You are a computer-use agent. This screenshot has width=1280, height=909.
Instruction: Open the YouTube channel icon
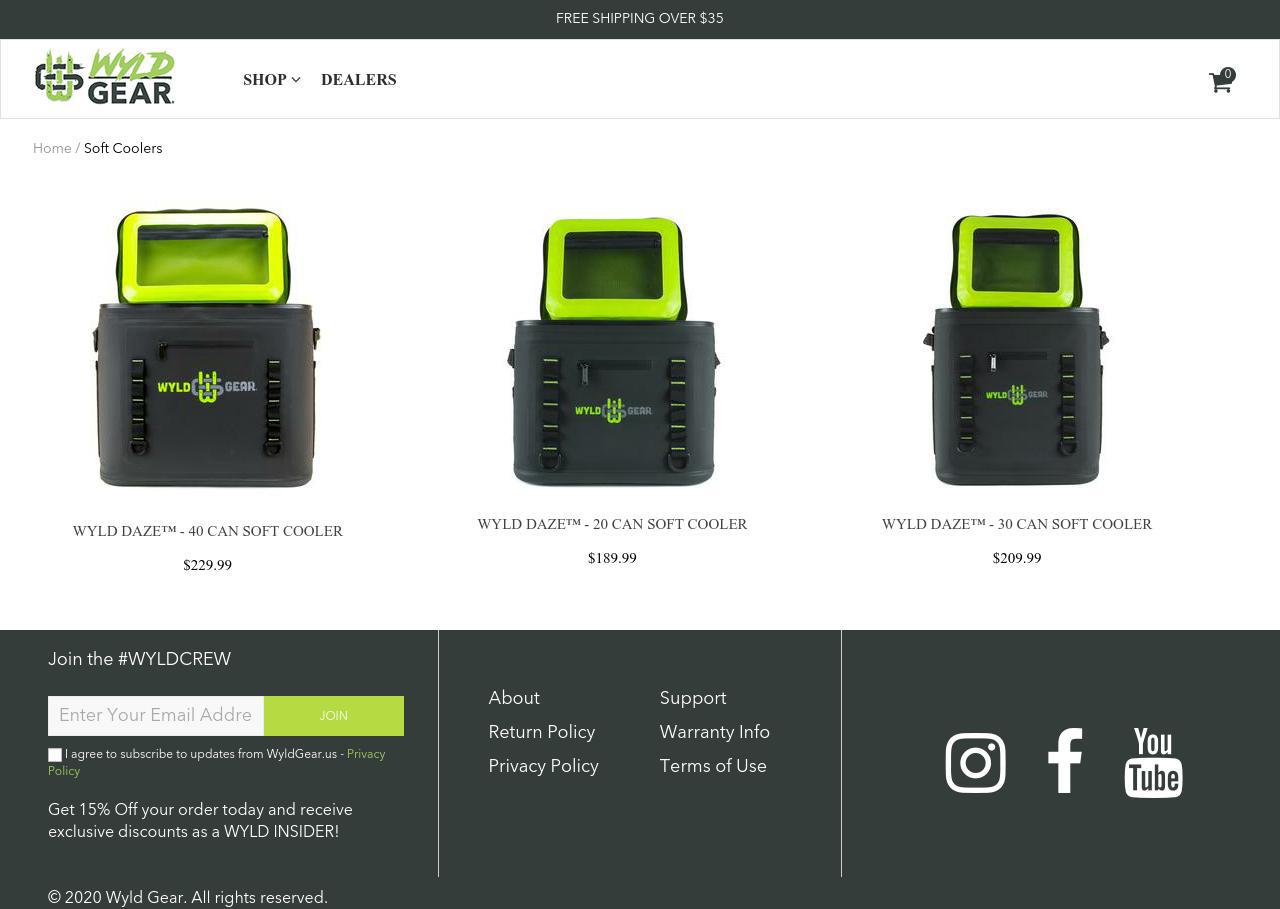click(x=1153, y=763)
